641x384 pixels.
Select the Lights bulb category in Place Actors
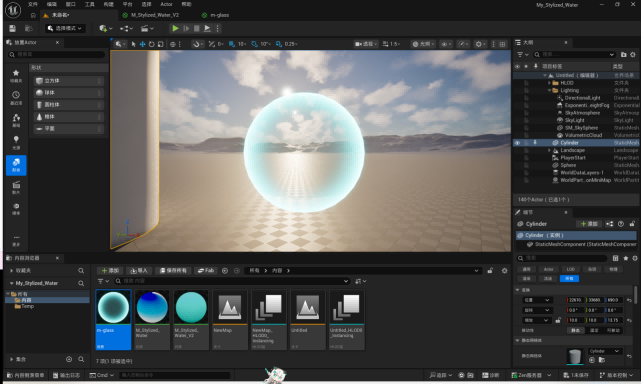16,142
